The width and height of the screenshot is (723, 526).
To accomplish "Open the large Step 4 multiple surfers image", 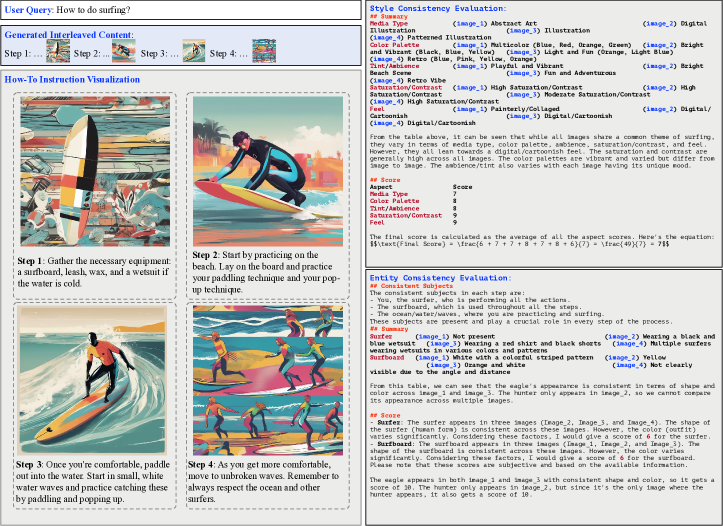I will click(268, 380).
